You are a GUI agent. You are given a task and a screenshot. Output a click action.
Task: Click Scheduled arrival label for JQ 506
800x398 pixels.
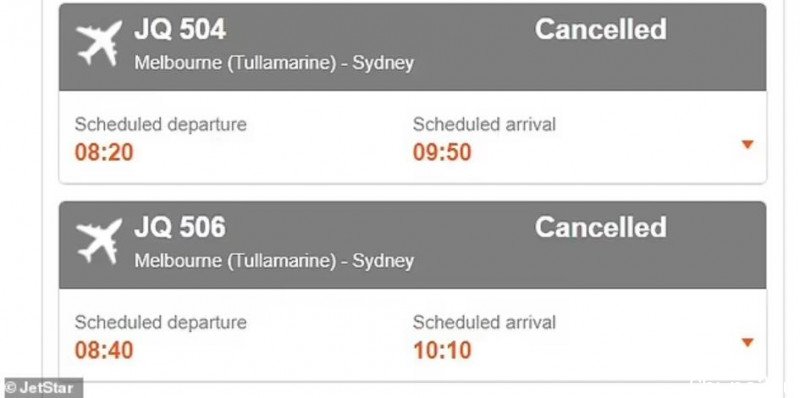point(484,322)
